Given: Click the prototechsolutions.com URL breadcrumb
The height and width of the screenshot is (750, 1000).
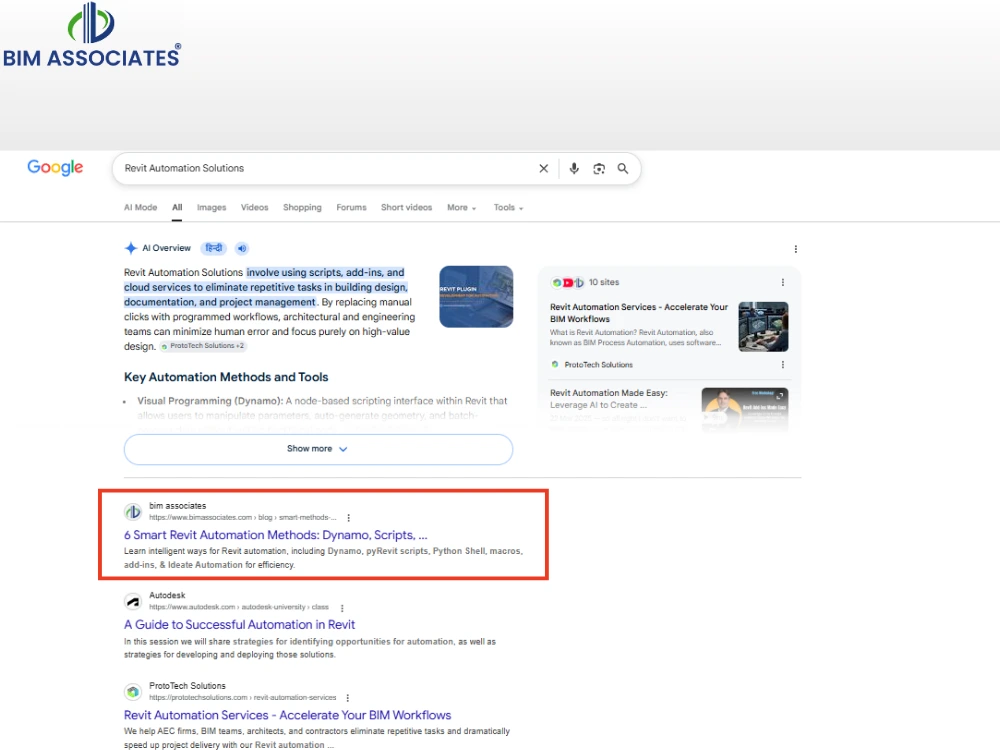Looking at the screenshot, I should point(242,697).
